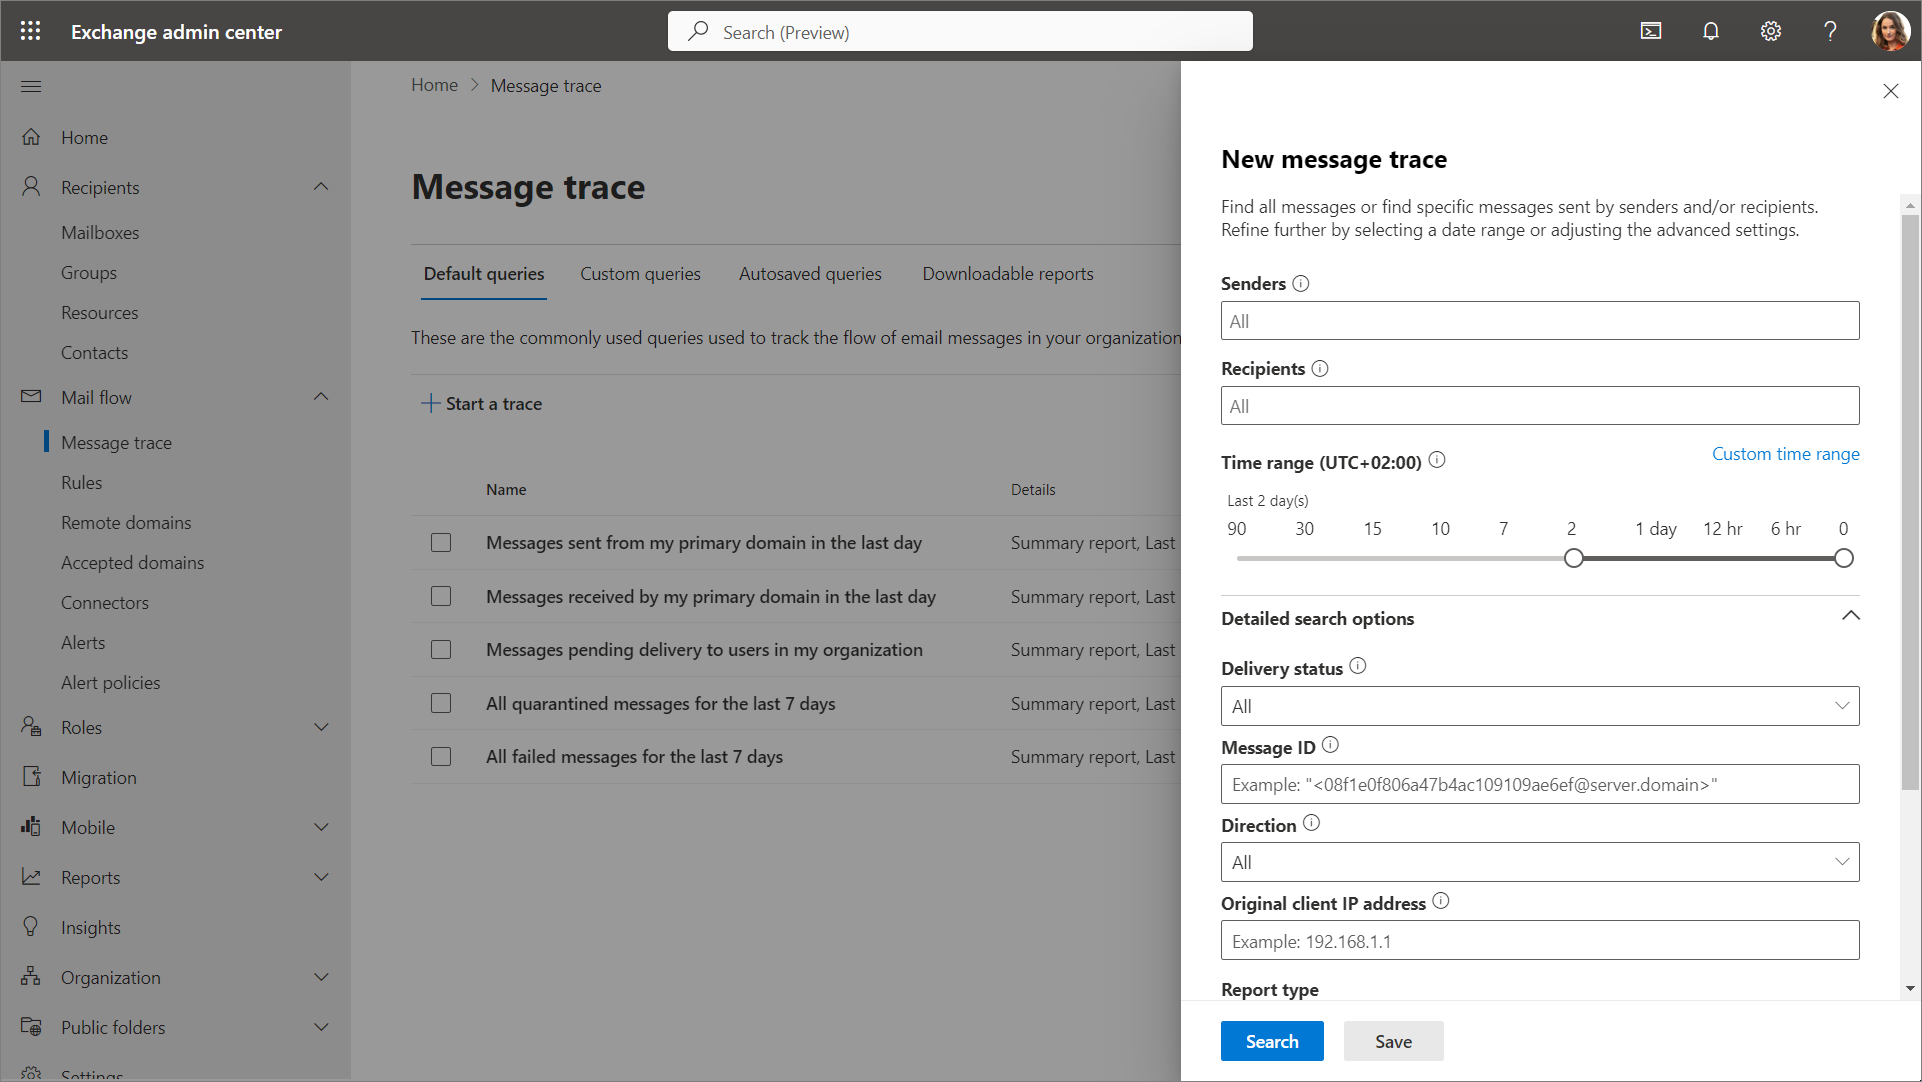This screenshot has width=1922, height=1082.
Task: Check 'Messages sent from my primary domain' checkbox
Action: tap(441, 543)
